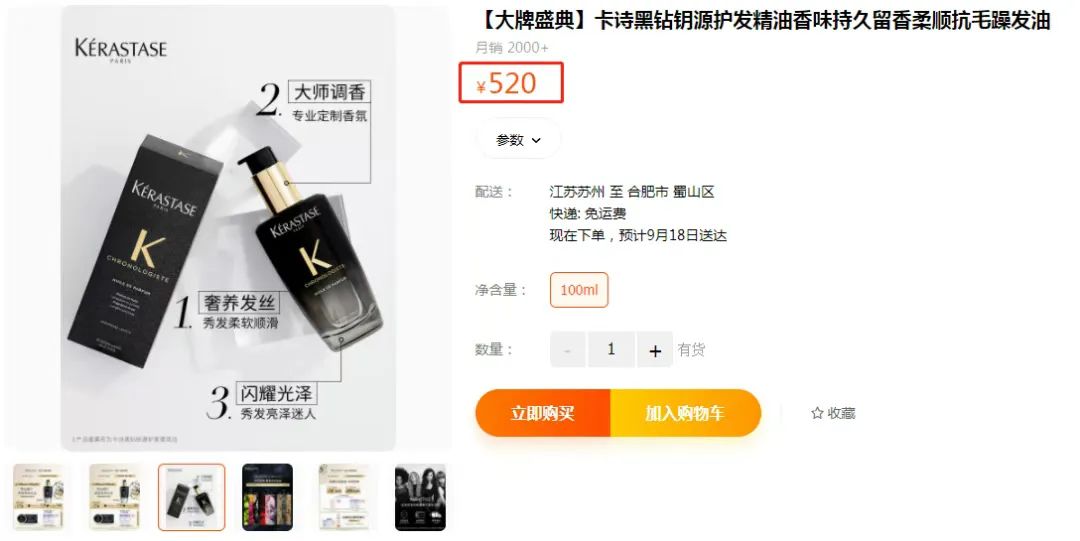Click the main Kérastase product image
Image resolution: width=1080 pixels, height=541 pixels.
pos(228,228)
